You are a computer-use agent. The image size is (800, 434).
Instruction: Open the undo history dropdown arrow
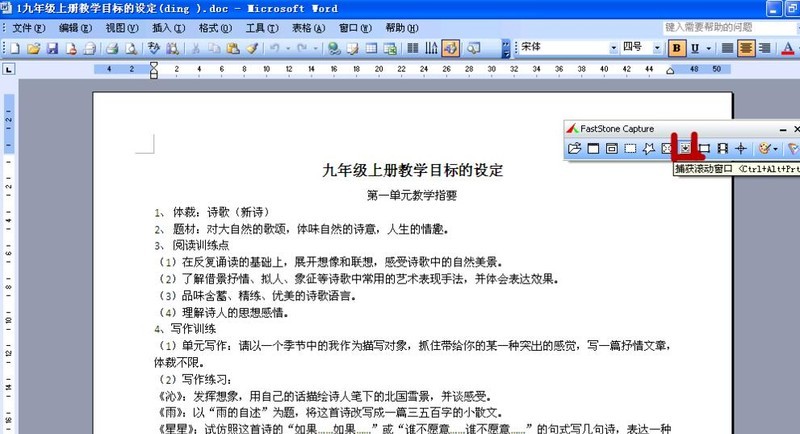coord(288,48)
